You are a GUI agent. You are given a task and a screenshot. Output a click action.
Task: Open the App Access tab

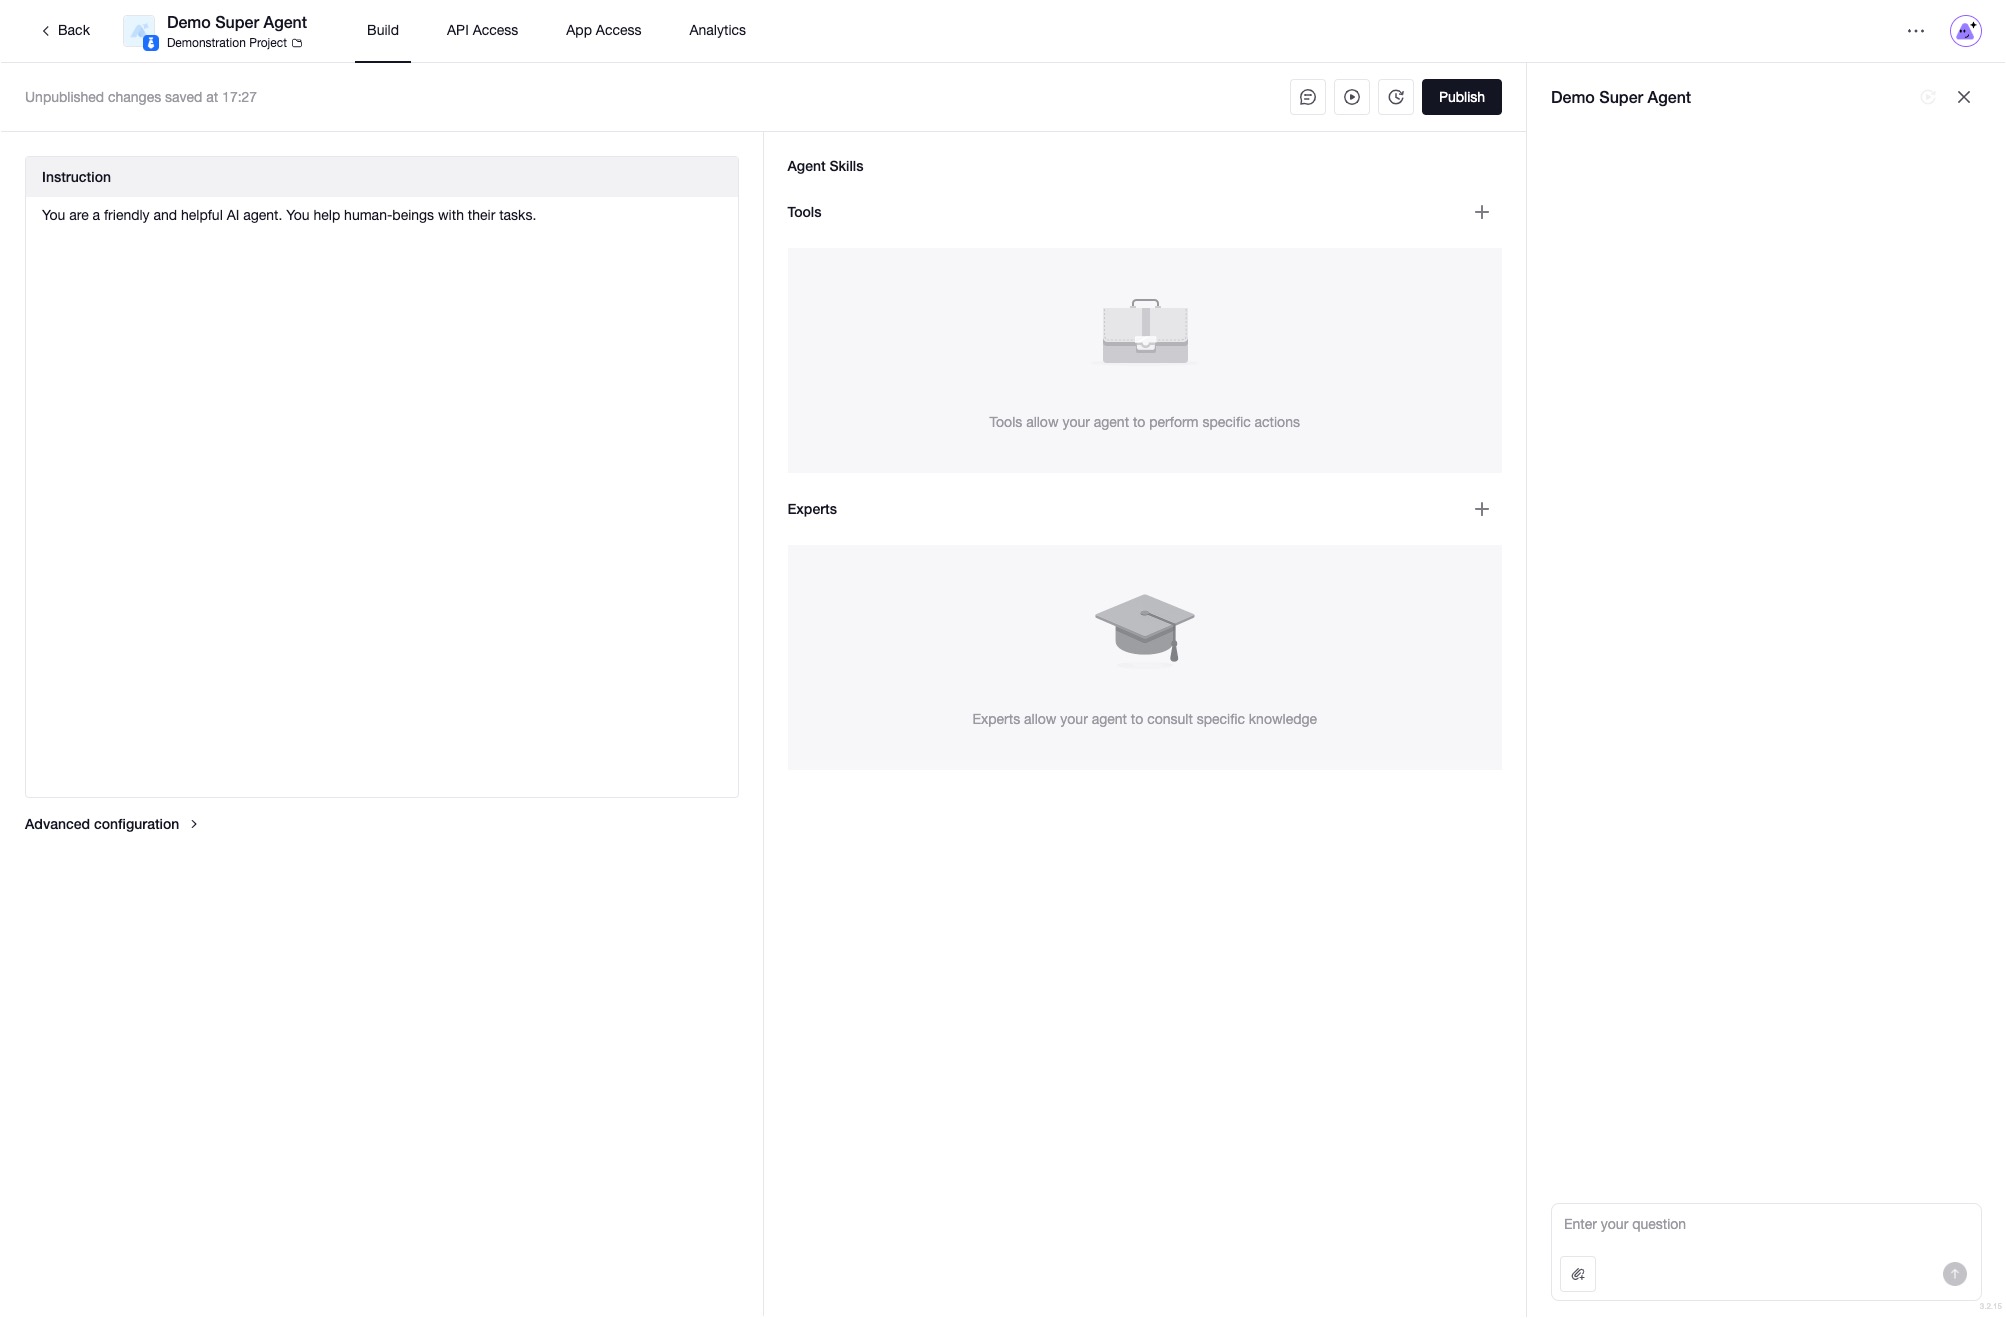pos(604,30)
